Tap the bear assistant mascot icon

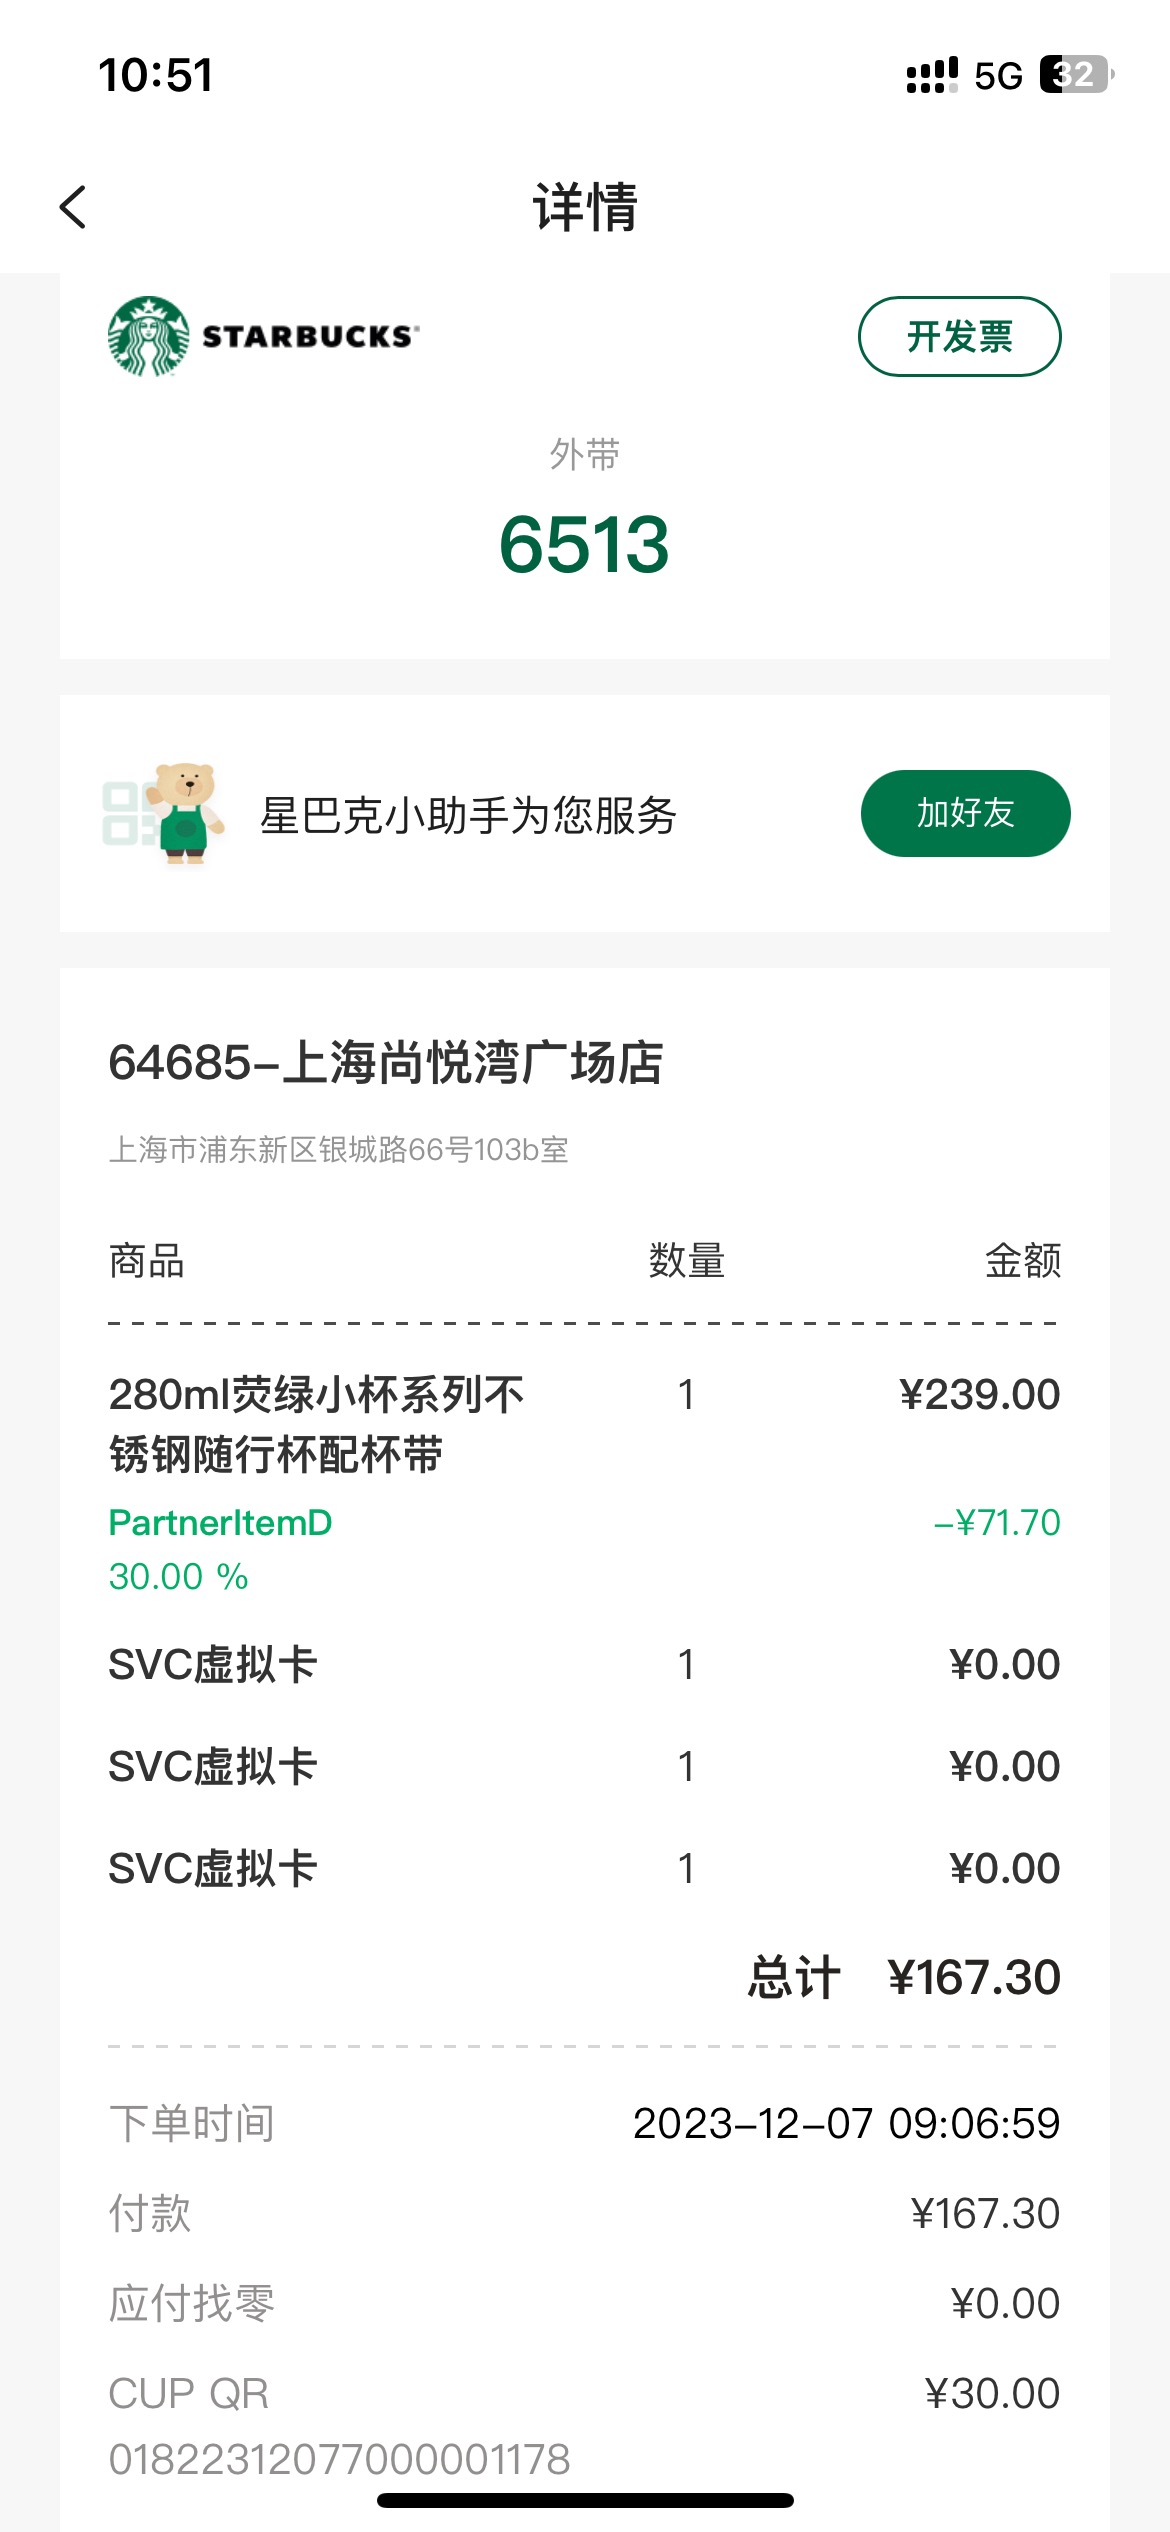tap(182, 813)
